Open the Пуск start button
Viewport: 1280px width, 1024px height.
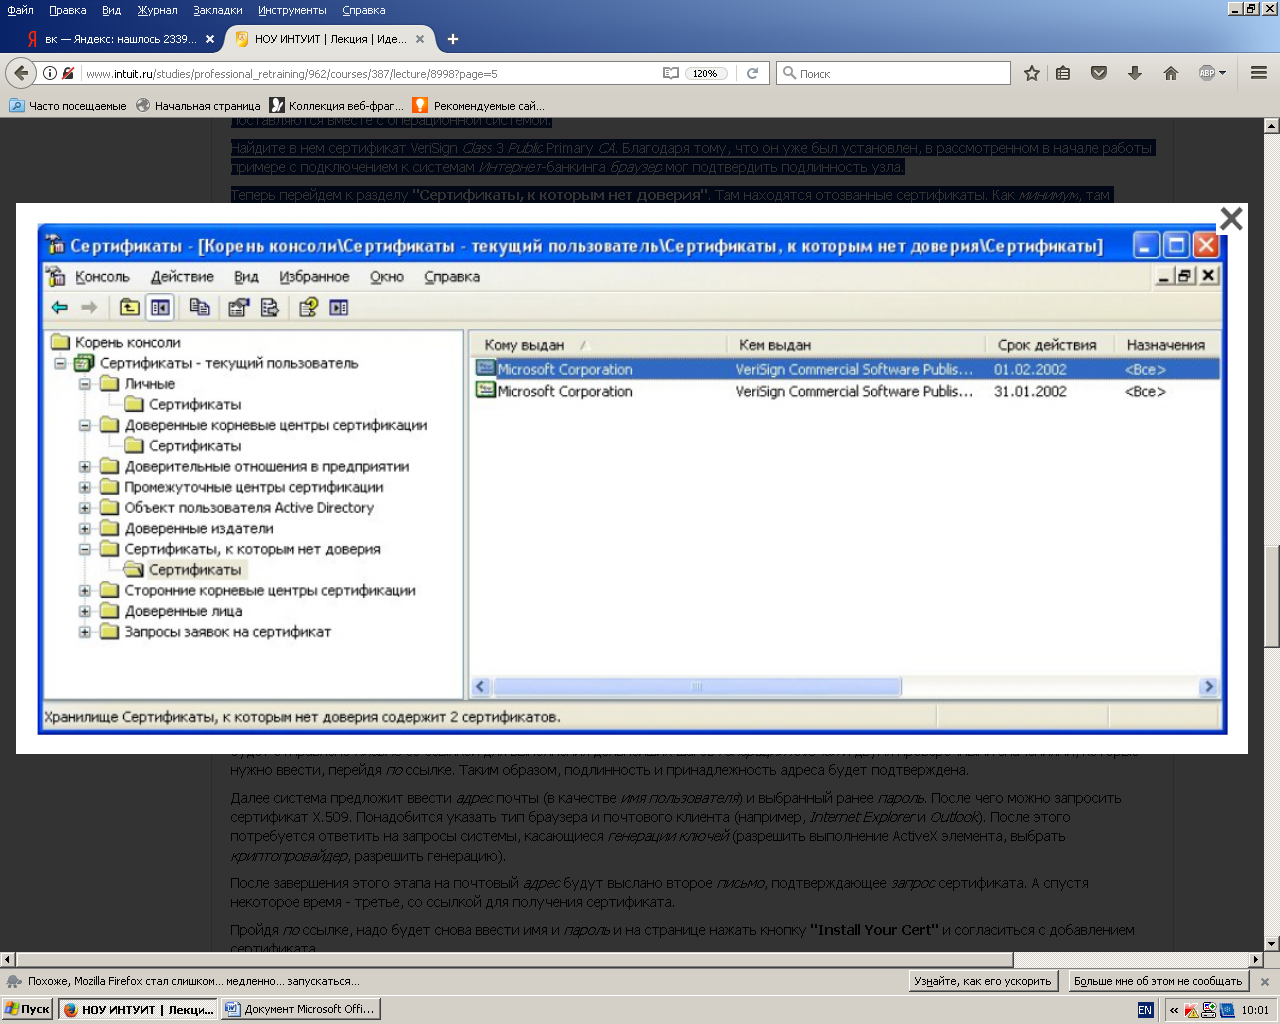28,1009
